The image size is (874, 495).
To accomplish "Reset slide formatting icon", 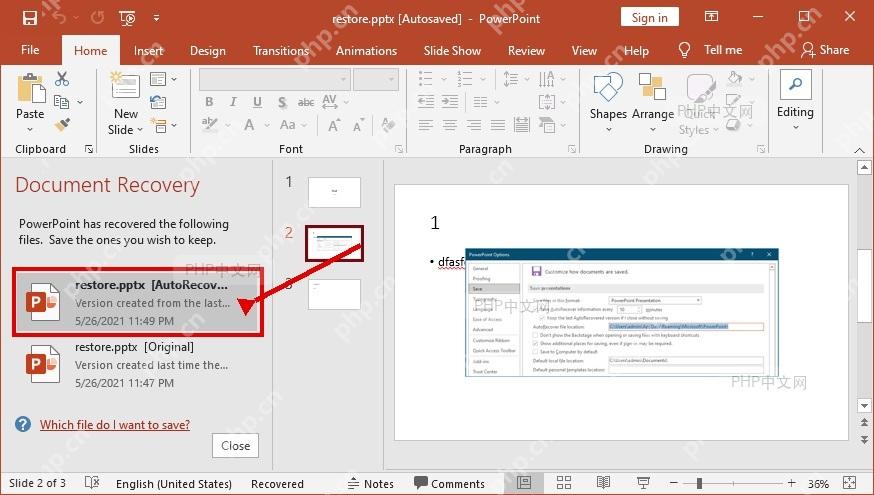I will (158, 102).
